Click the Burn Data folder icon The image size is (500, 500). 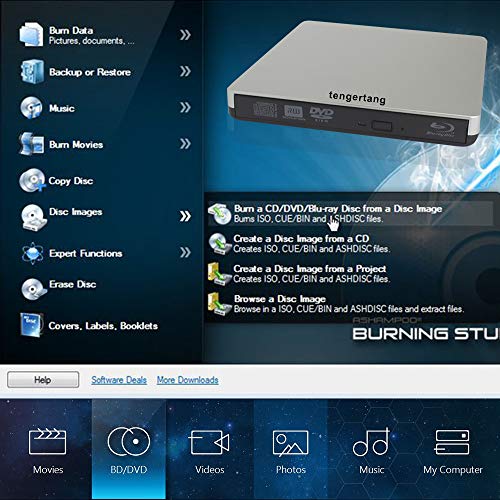tap(31, 34)
